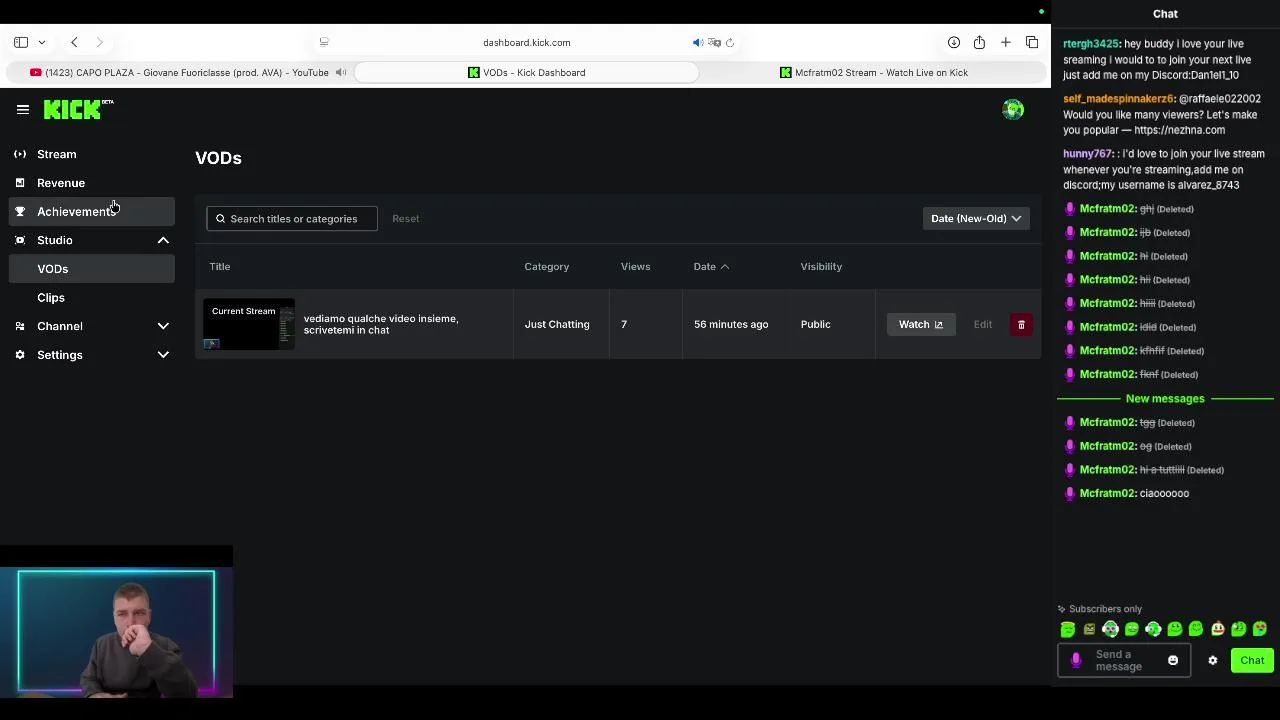This screenshot has width=1280, height=720.
Task: Click the green Chat send button
Action: pos(1252,660)
